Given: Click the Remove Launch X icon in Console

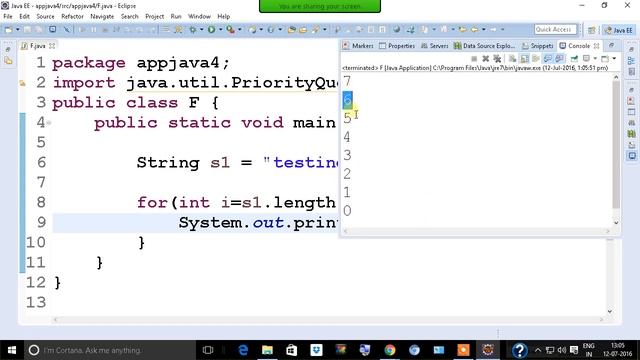Looking at the screenshot, I should tap(486, 59).
